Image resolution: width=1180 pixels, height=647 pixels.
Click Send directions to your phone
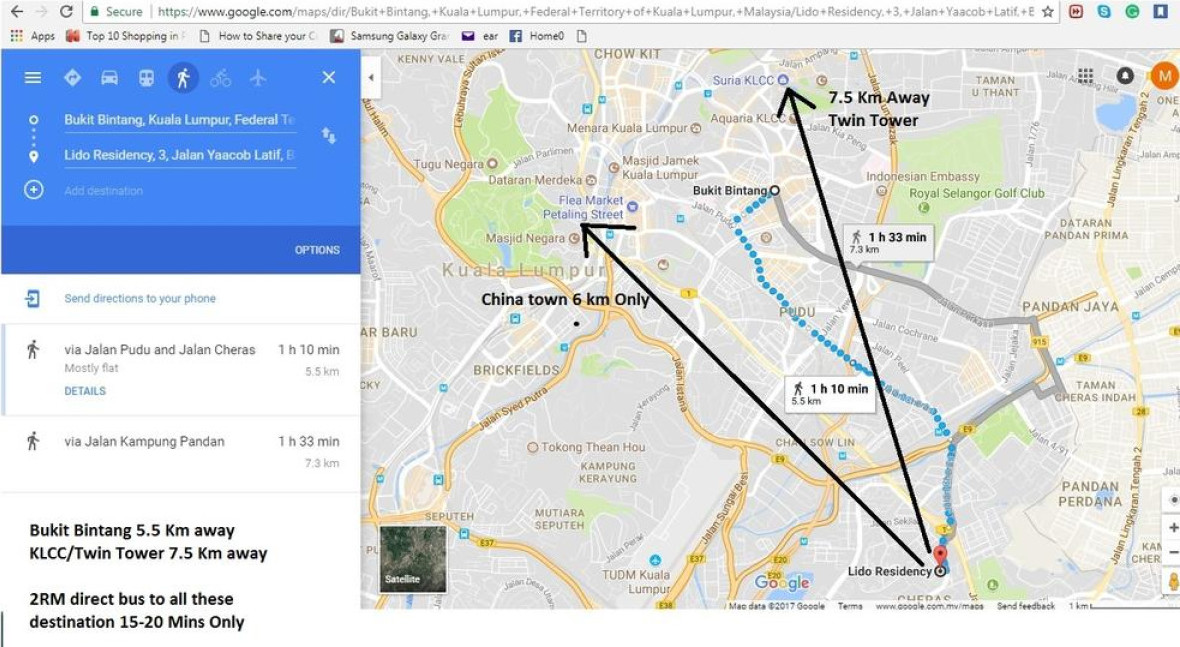[140, 299]
